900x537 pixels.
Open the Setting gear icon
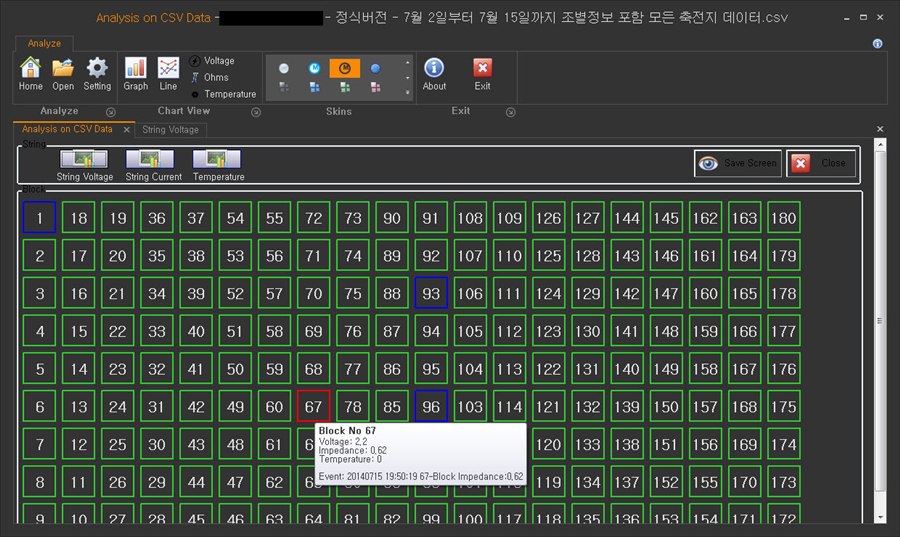97,74
